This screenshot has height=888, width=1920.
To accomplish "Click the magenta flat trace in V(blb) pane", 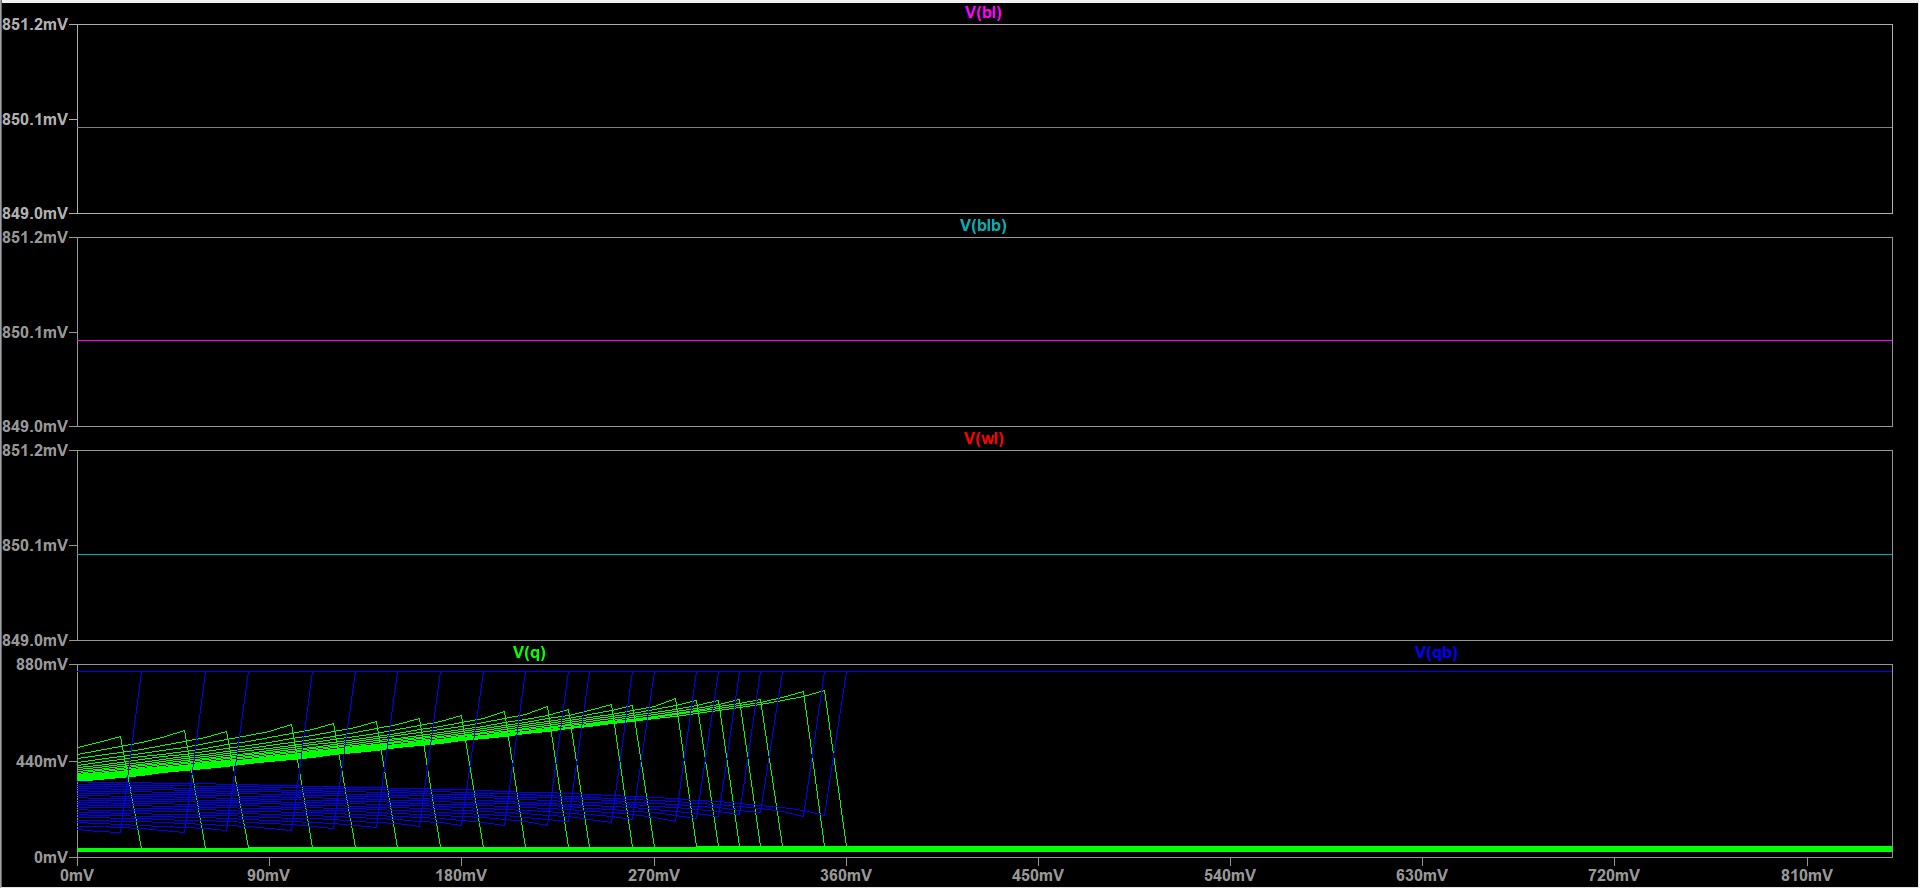I will [x=984, y=341].
